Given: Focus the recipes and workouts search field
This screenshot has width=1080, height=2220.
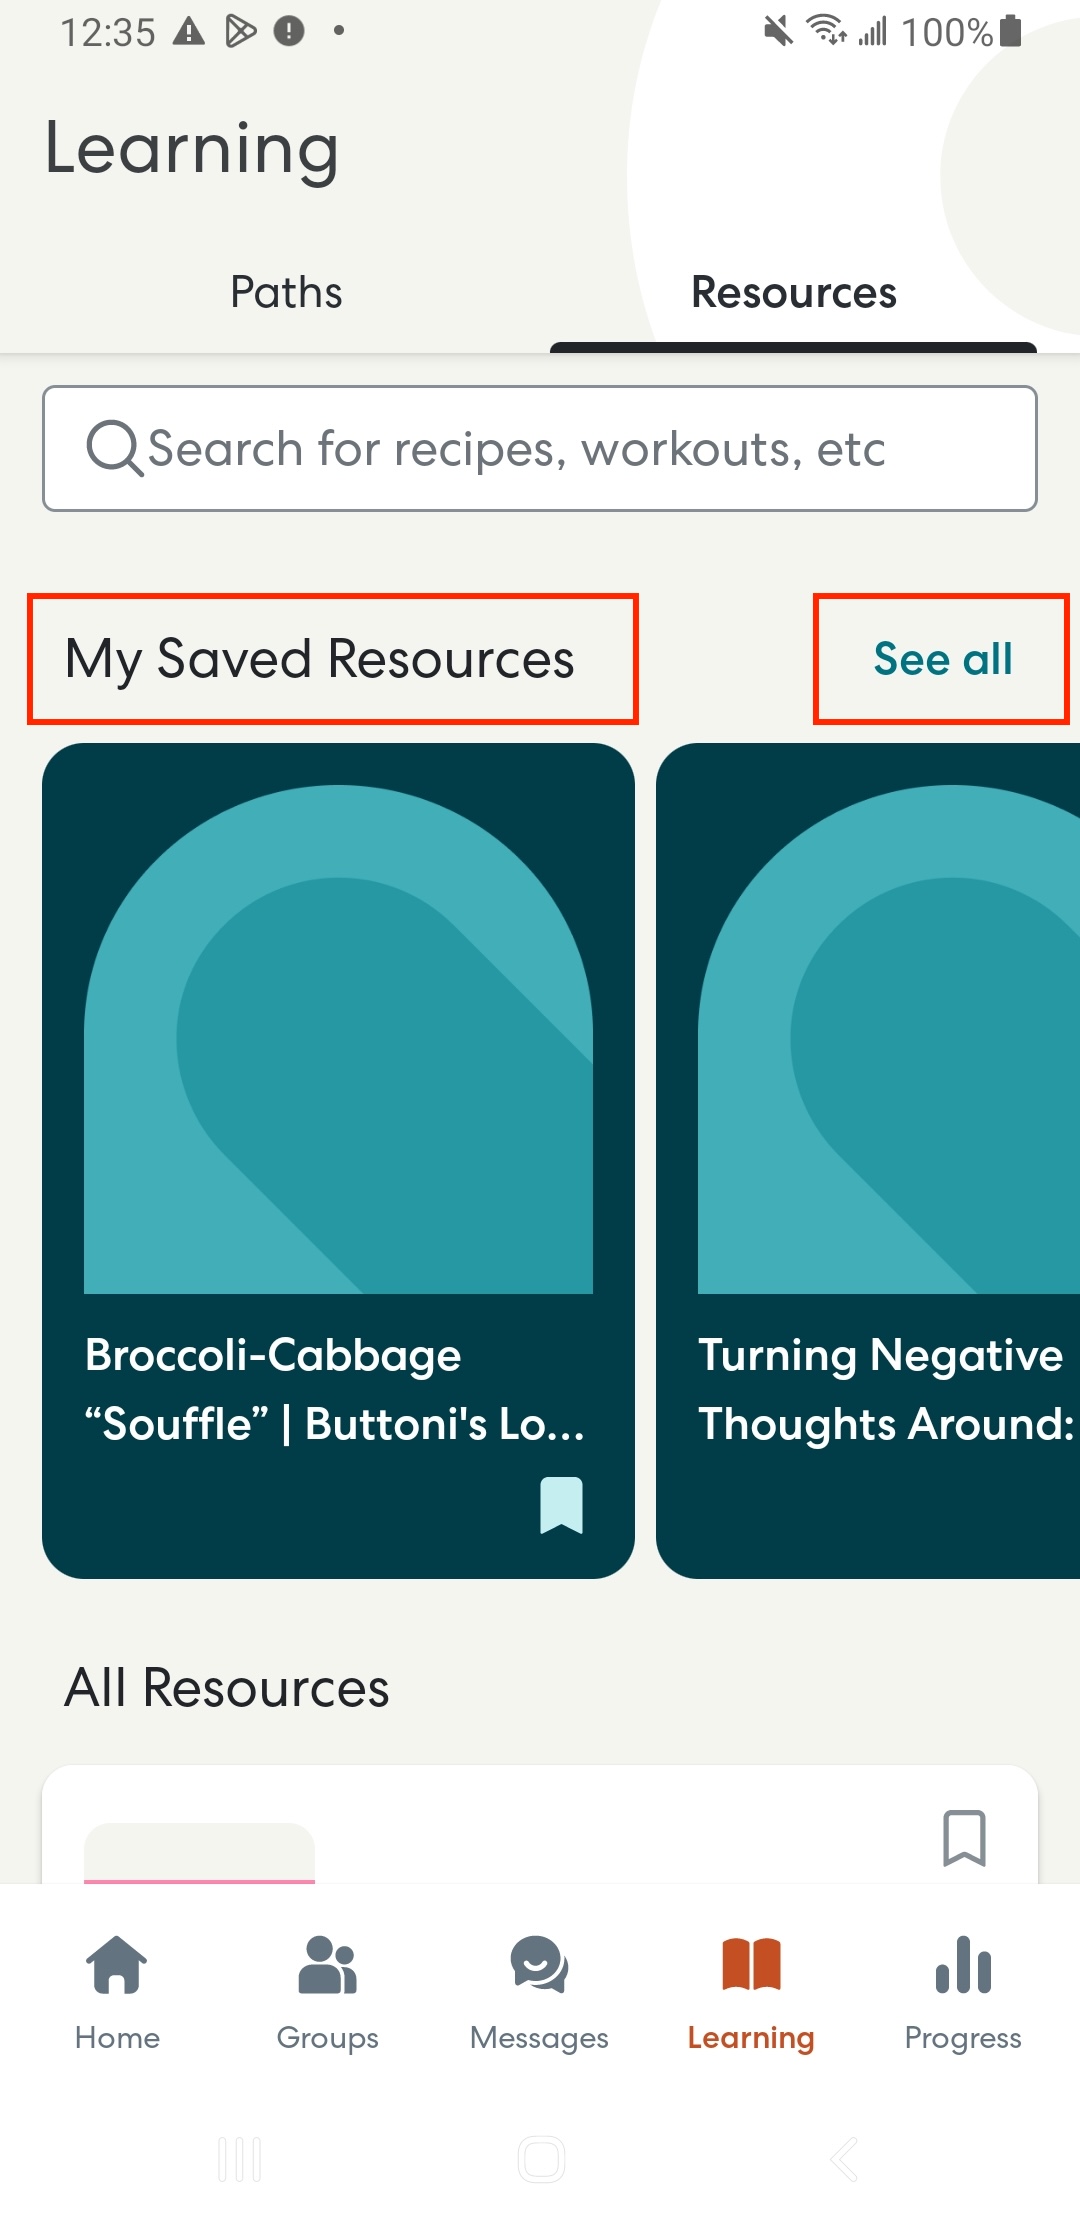Looking at the screenshot, I should (x=540, y=448).
